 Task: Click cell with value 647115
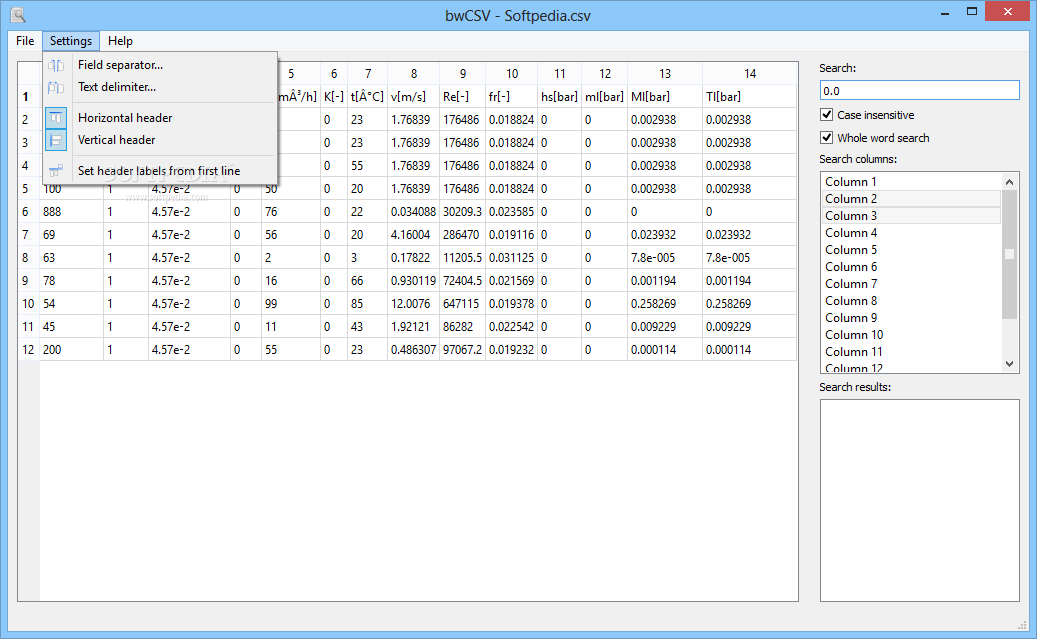(x=463, y=304)
